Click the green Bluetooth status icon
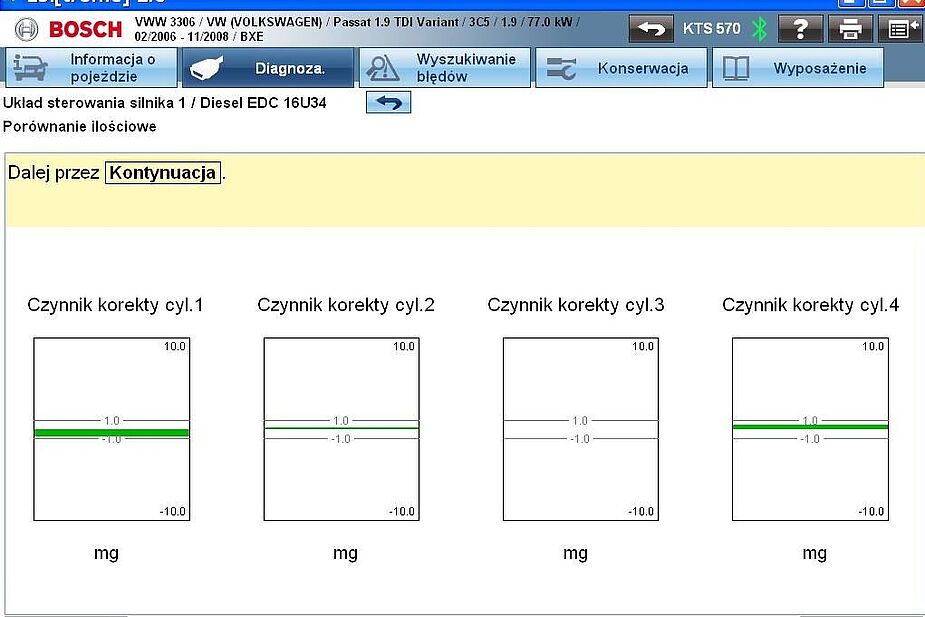Image resolution: width=925 pixels, height=617 pixels. tap(759, 28)
